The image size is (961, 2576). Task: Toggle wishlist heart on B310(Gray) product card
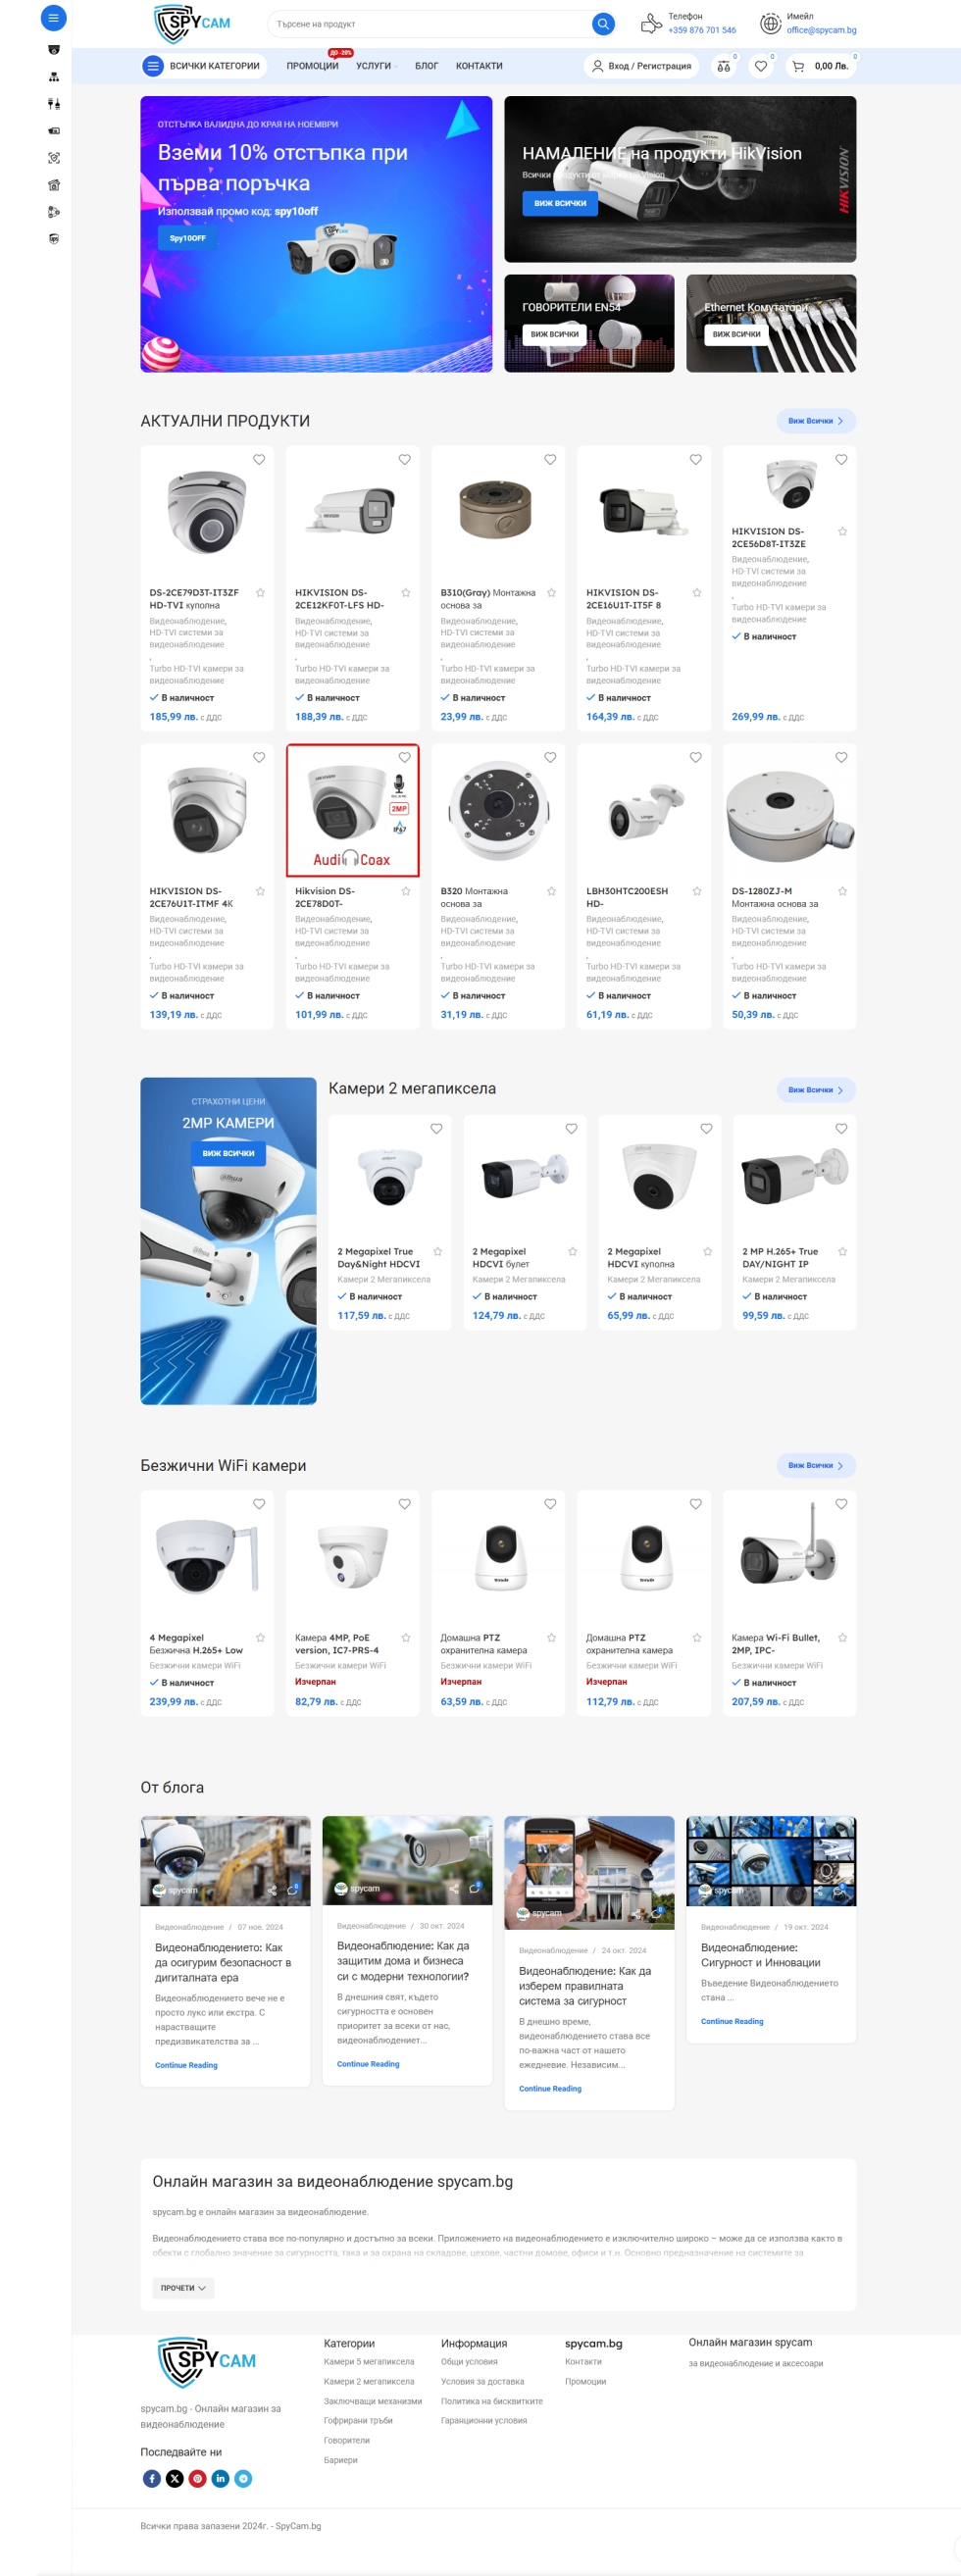pos(550,459)
